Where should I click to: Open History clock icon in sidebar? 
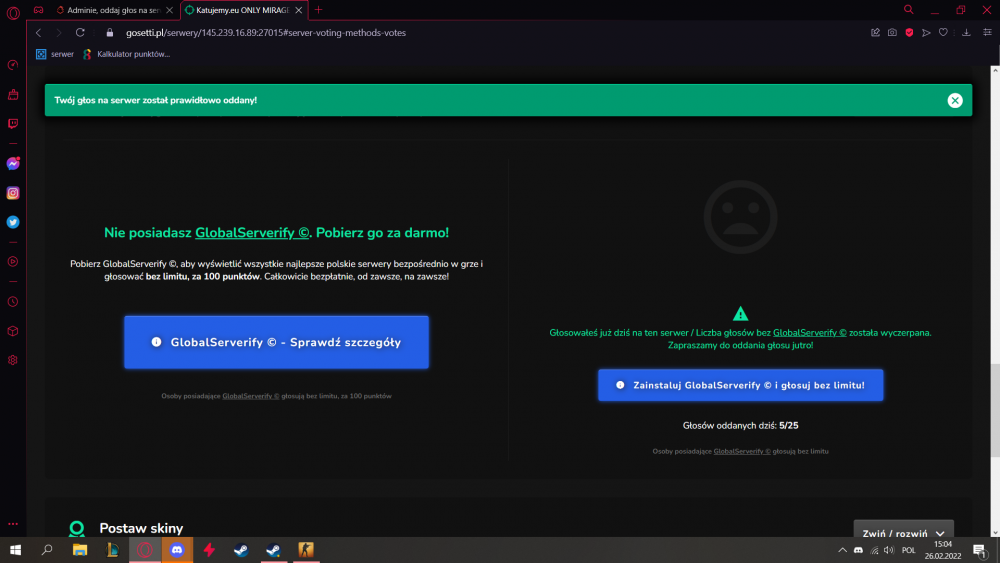tap(13, 302)
